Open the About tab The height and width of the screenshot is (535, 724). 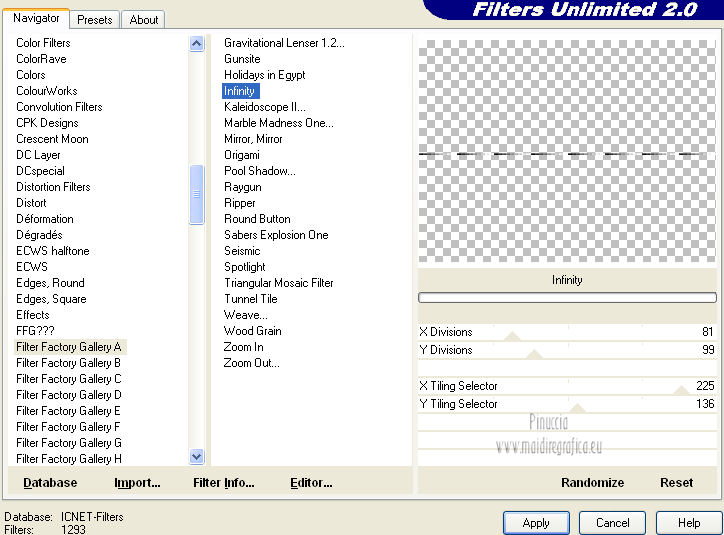click(144, 20)
